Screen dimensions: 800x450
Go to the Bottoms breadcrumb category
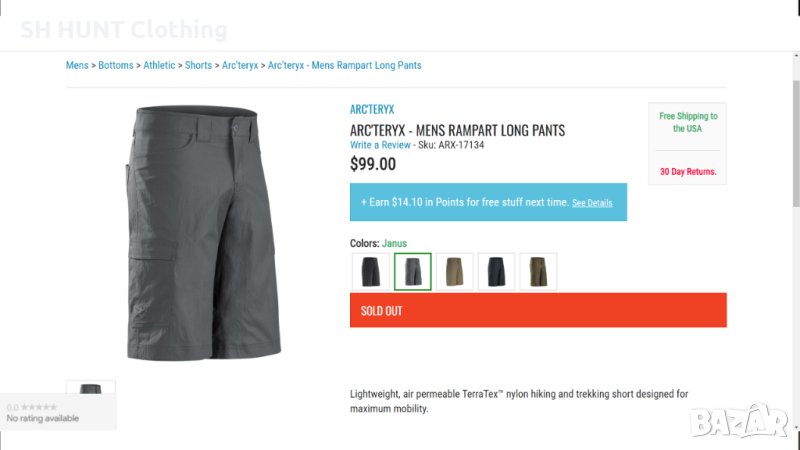[x=116, y=66]
